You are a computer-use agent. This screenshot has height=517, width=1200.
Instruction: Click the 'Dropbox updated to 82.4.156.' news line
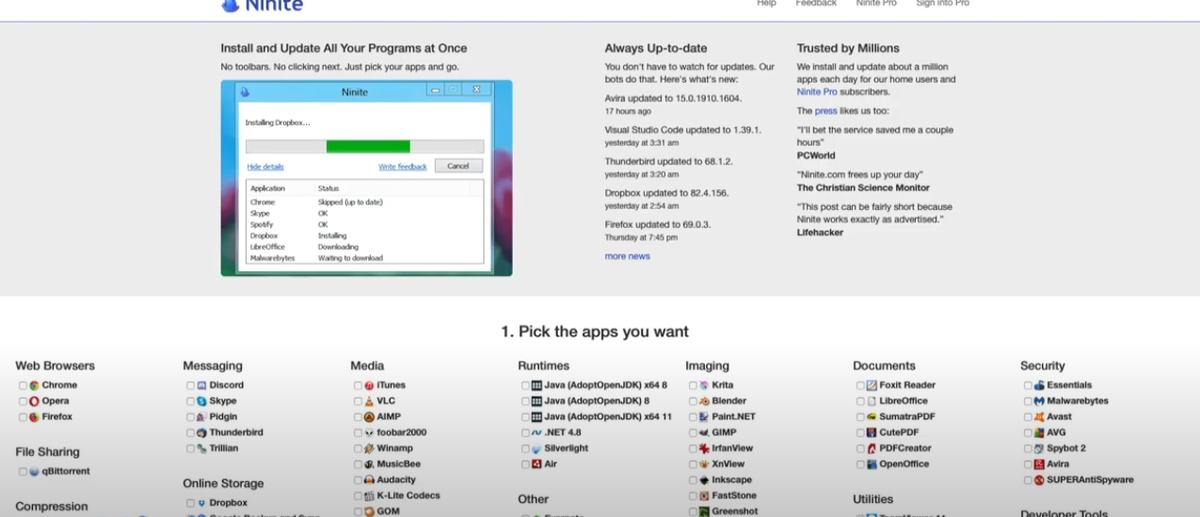click(x=666, y=193)
